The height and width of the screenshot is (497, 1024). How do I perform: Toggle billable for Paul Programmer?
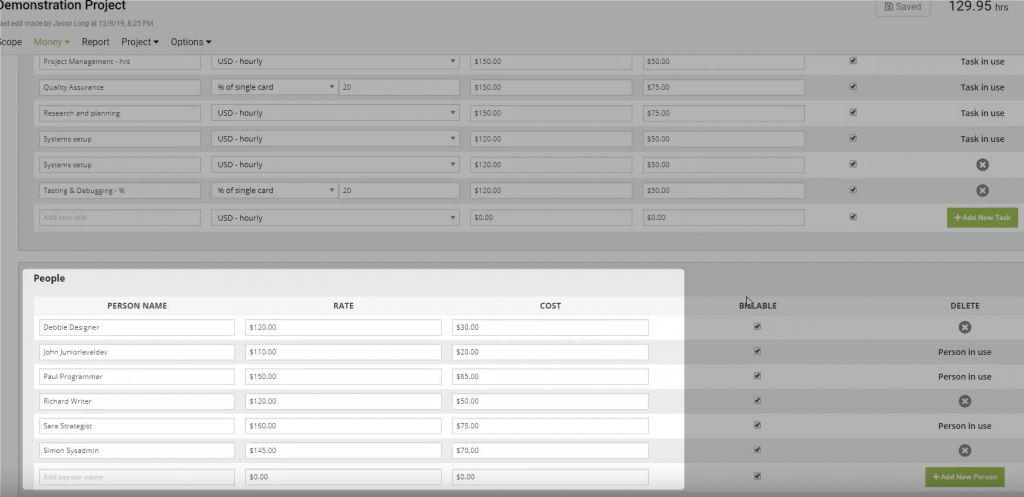click(758, 376)
